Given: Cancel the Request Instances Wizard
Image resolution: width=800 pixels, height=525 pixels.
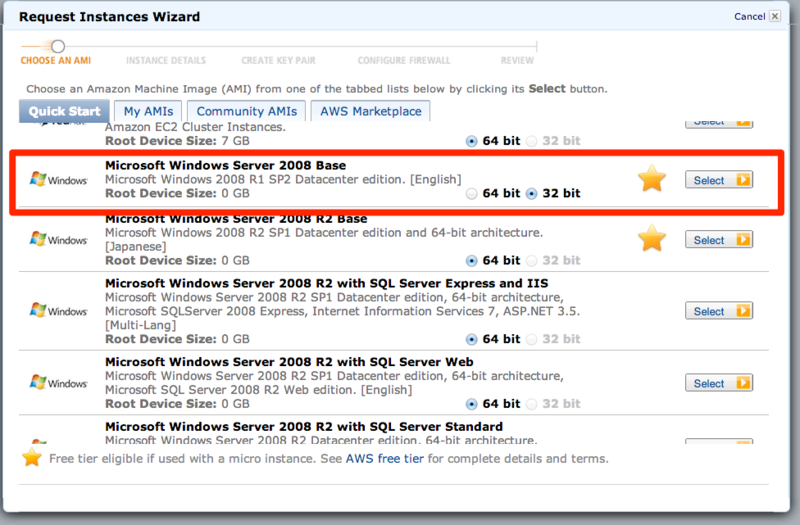Looking at the screenshot, I should (x=749, y=16).
